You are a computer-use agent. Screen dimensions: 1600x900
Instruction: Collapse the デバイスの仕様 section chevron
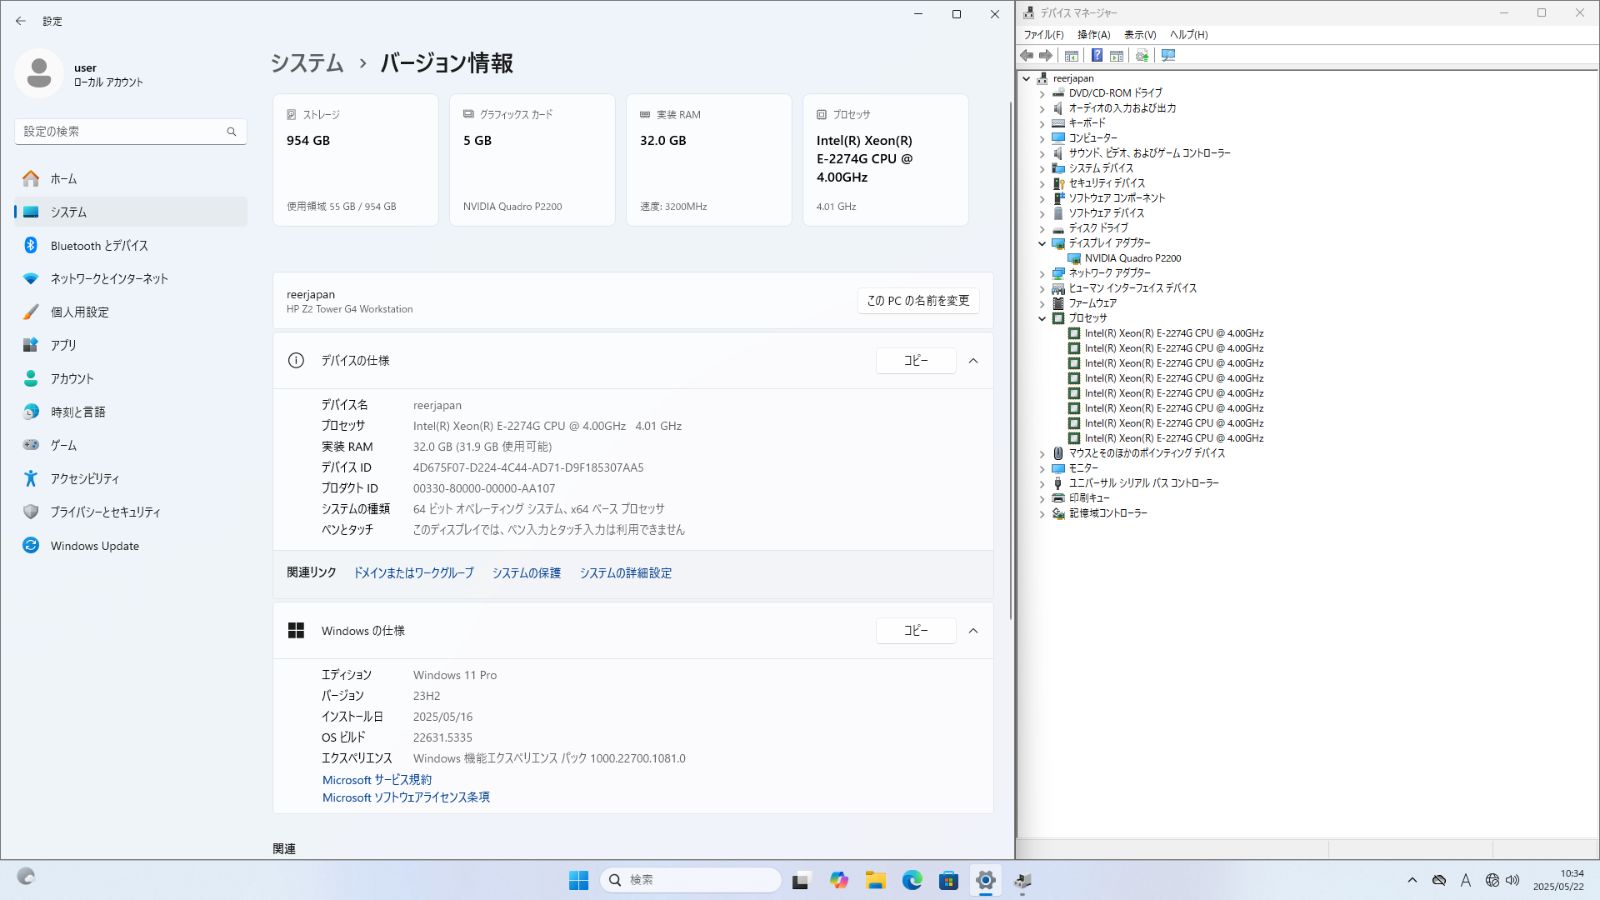[973, 361]
